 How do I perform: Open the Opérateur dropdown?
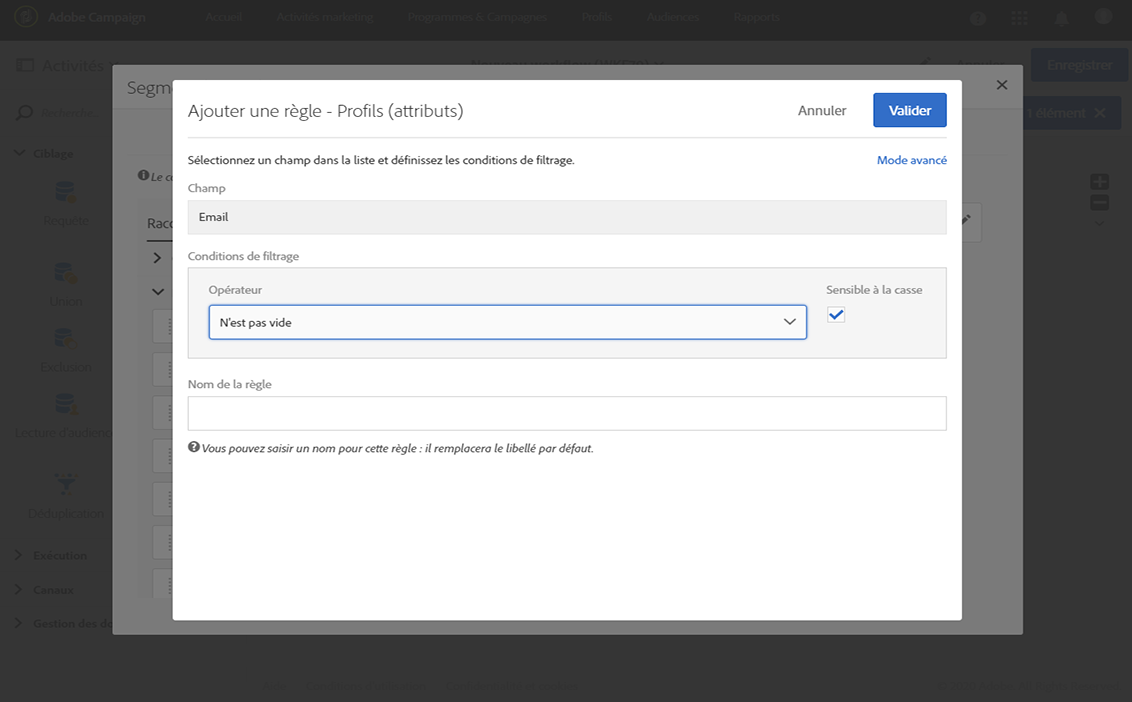pyautogui.click(x=507, y=322)
